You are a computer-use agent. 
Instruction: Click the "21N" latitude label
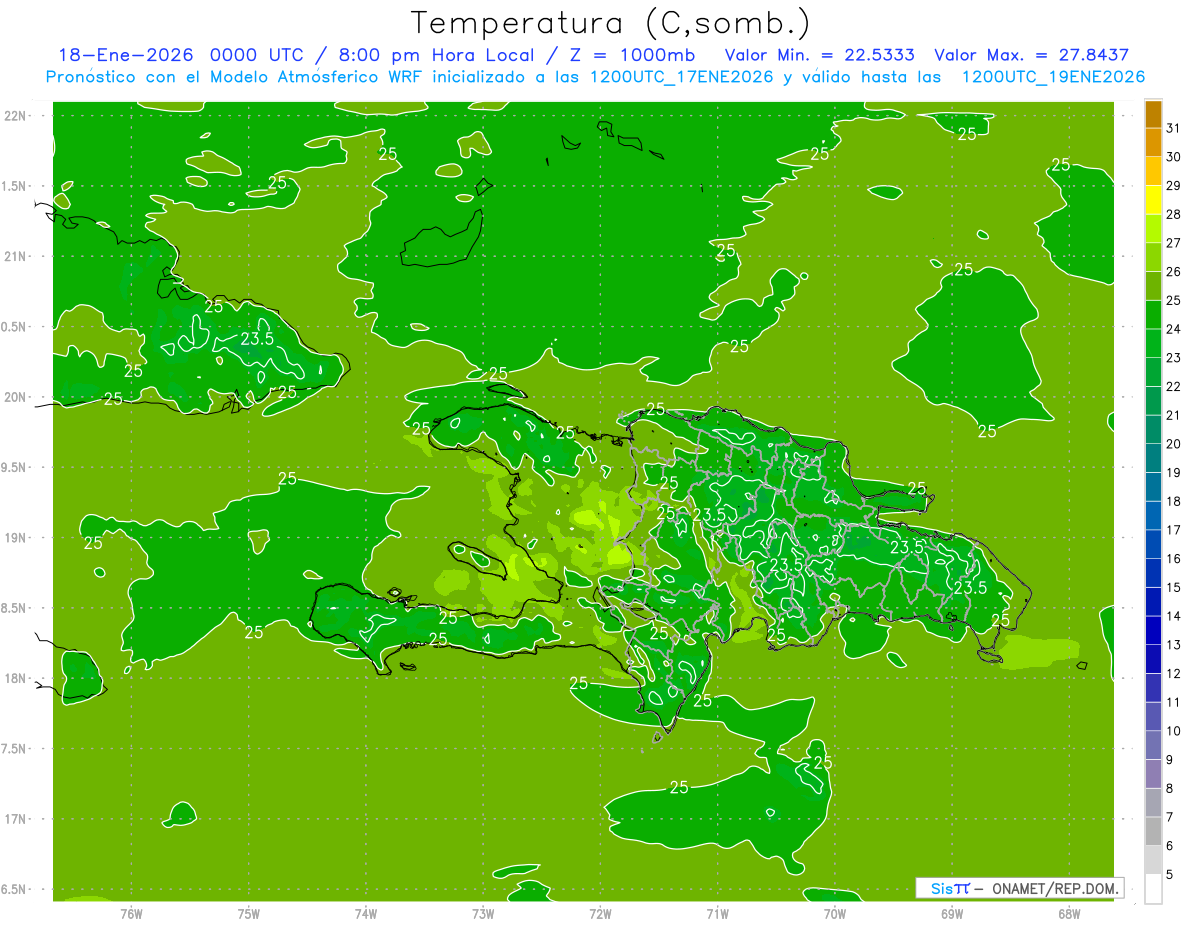[14, 256]
